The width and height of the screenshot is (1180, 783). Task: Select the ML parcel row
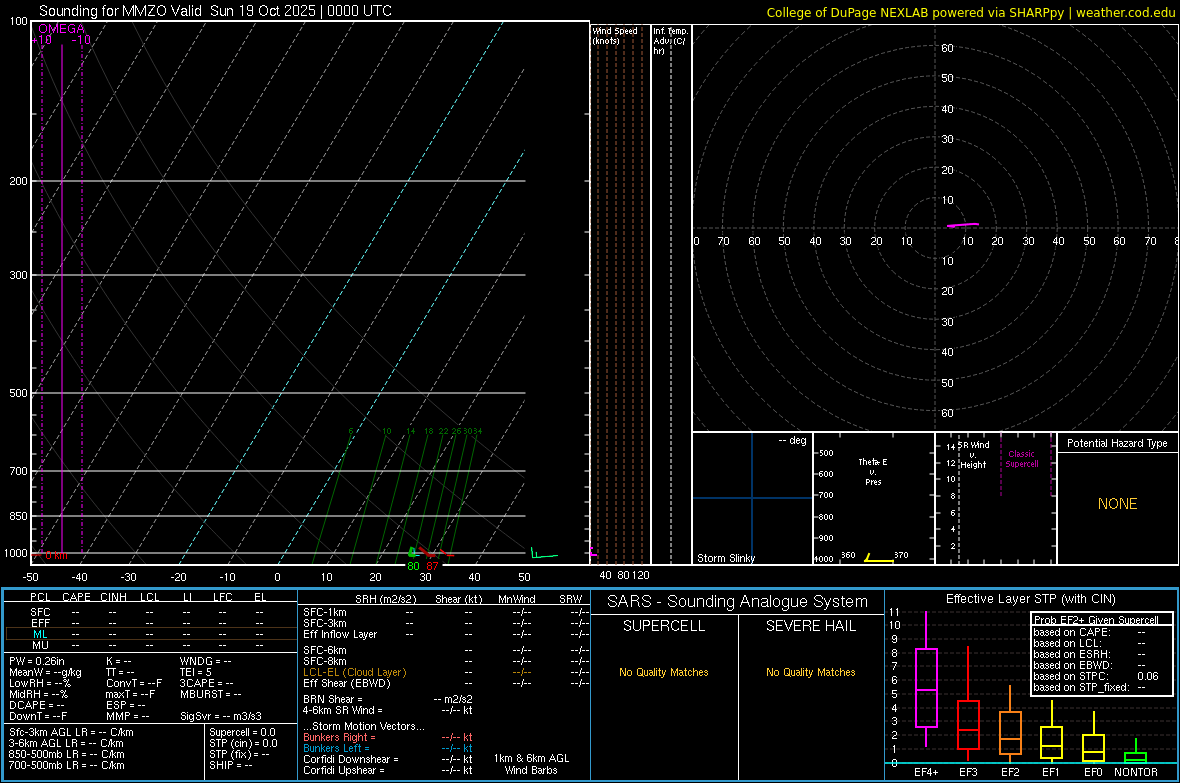(40, 633)
